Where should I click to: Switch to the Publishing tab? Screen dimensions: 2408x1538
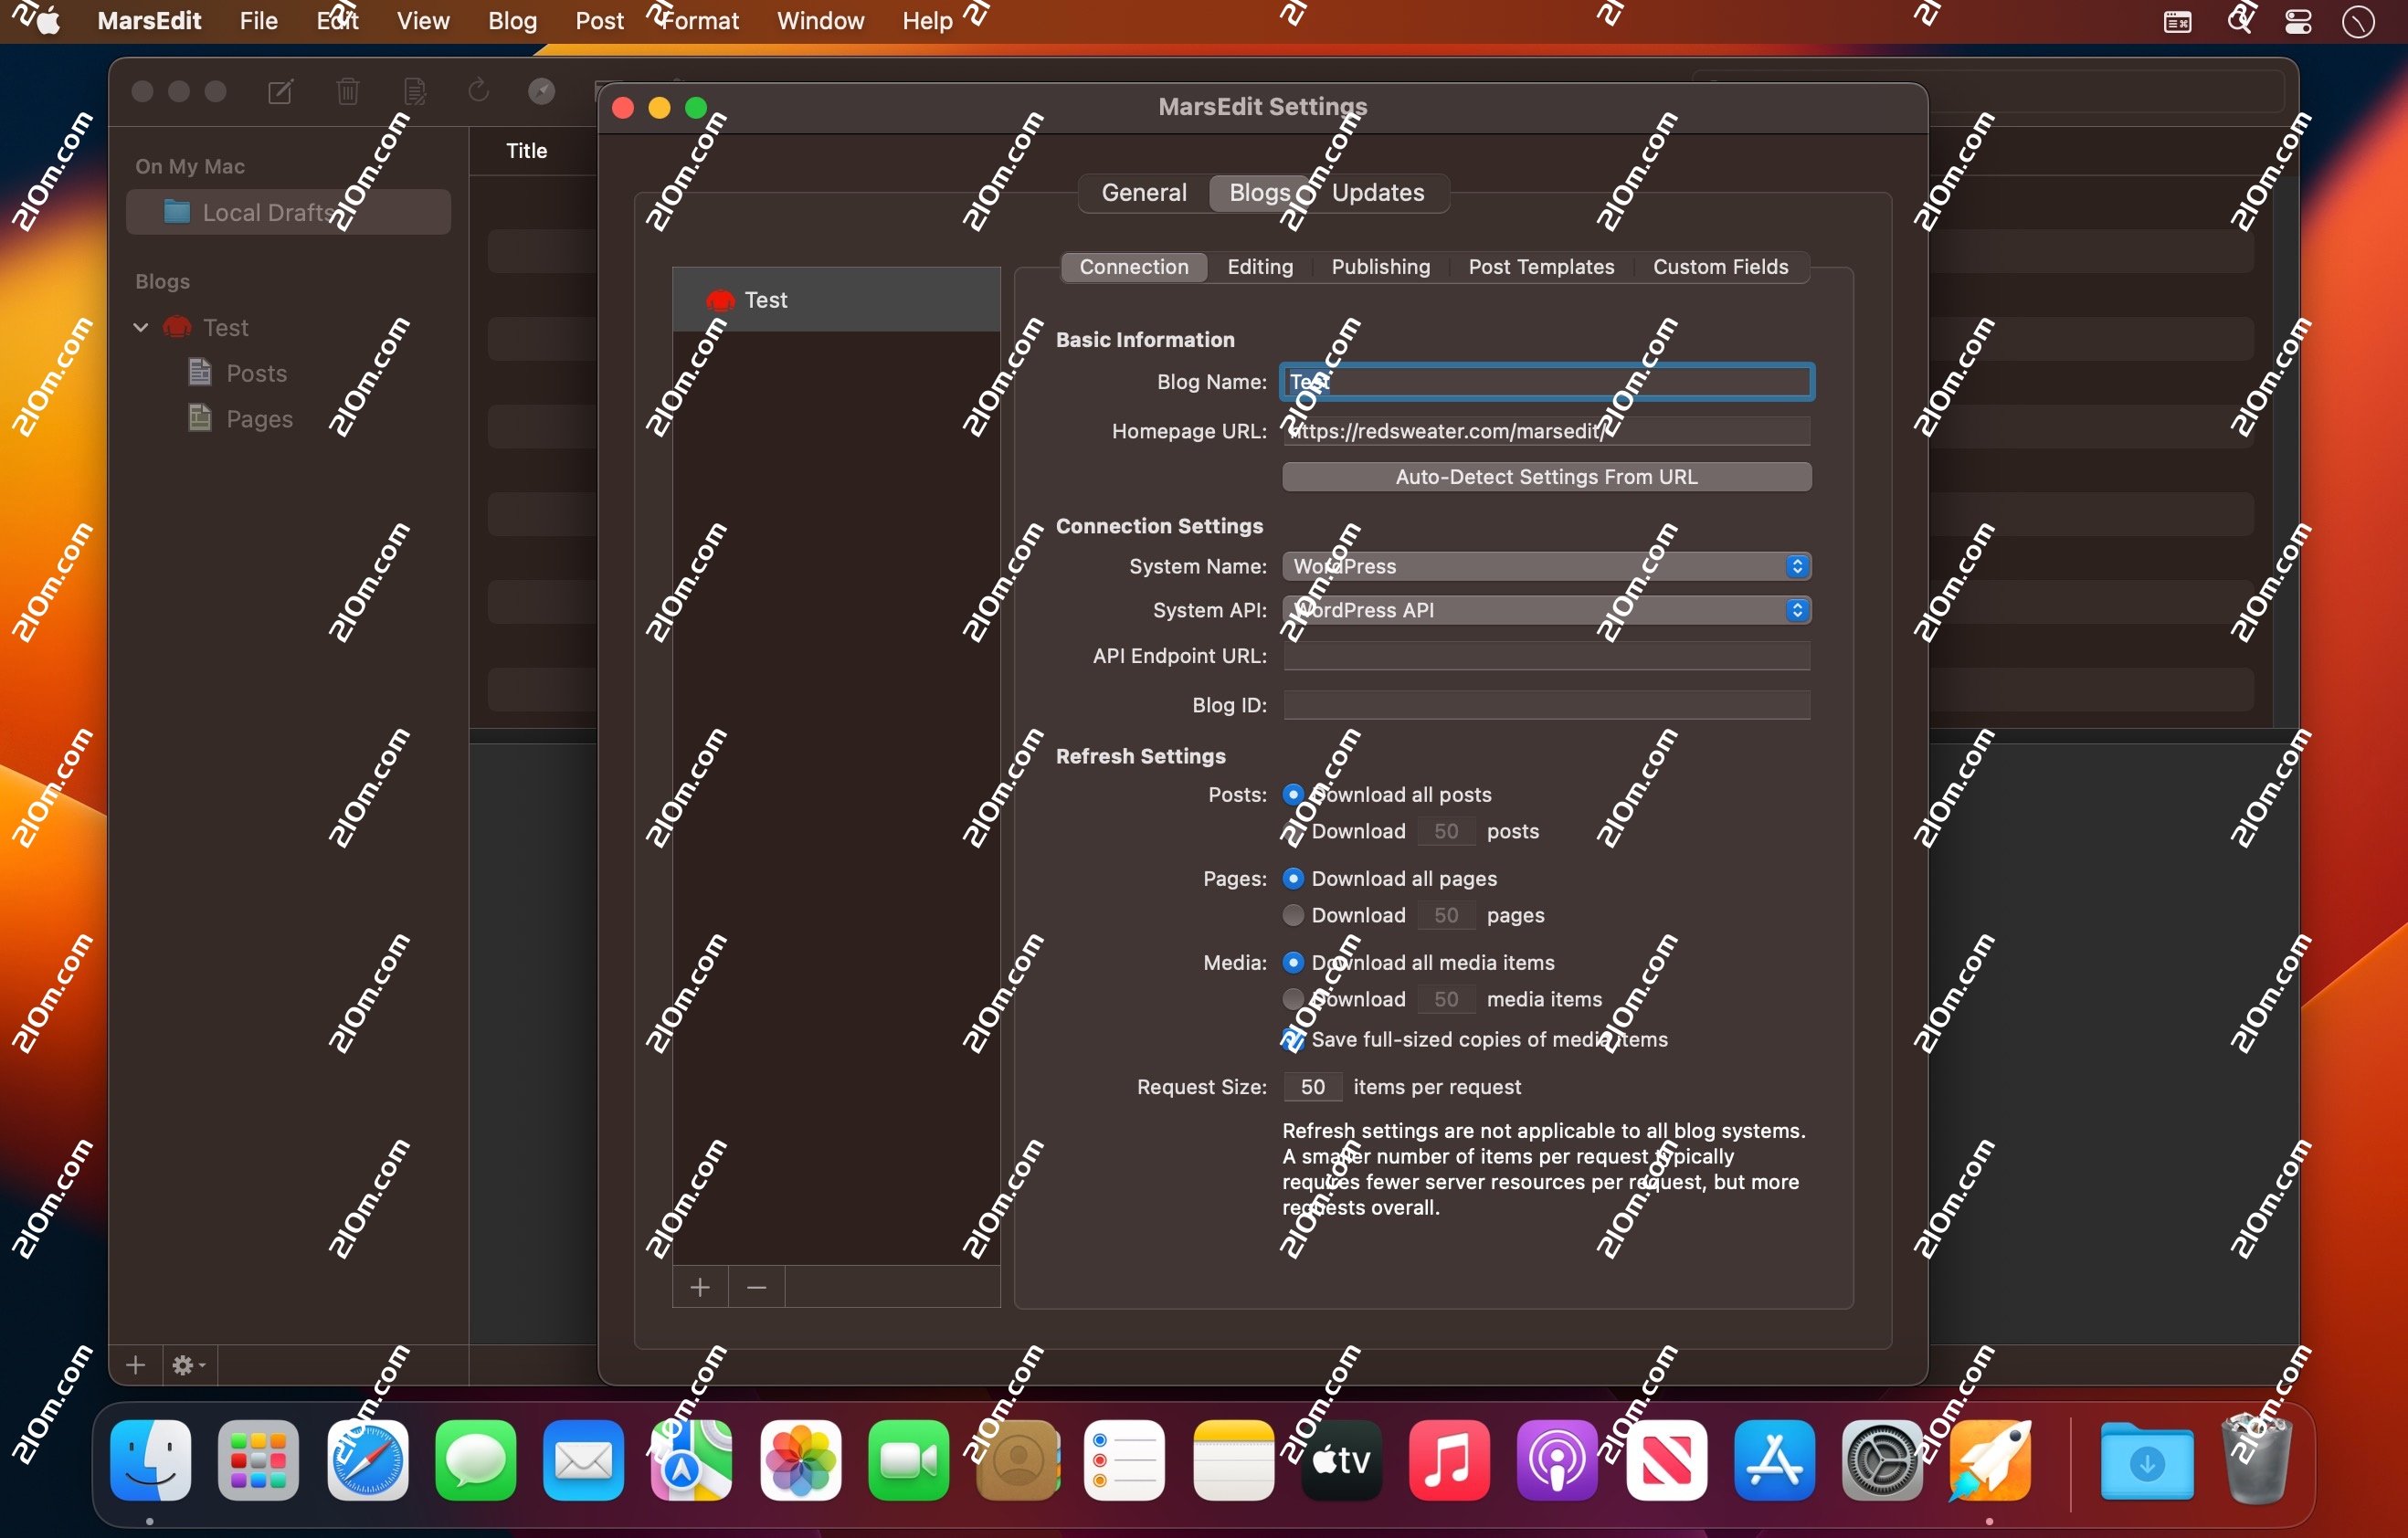tap(1380, 266)
